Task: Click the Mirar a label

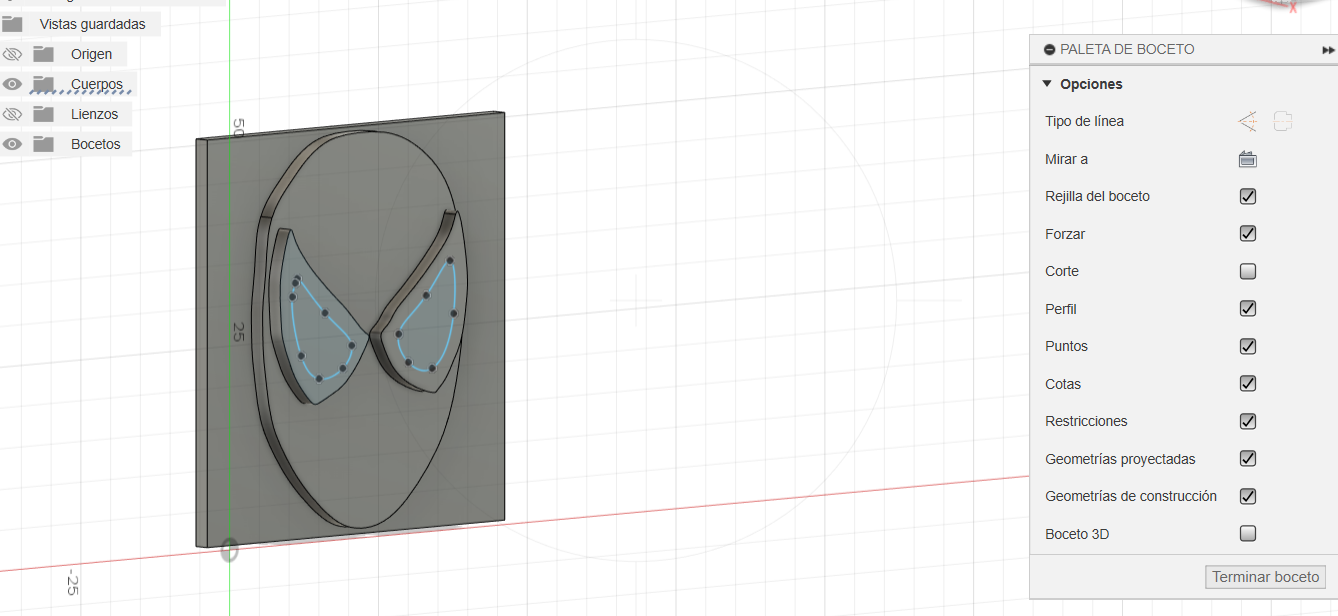Action: click(1066, 159)
